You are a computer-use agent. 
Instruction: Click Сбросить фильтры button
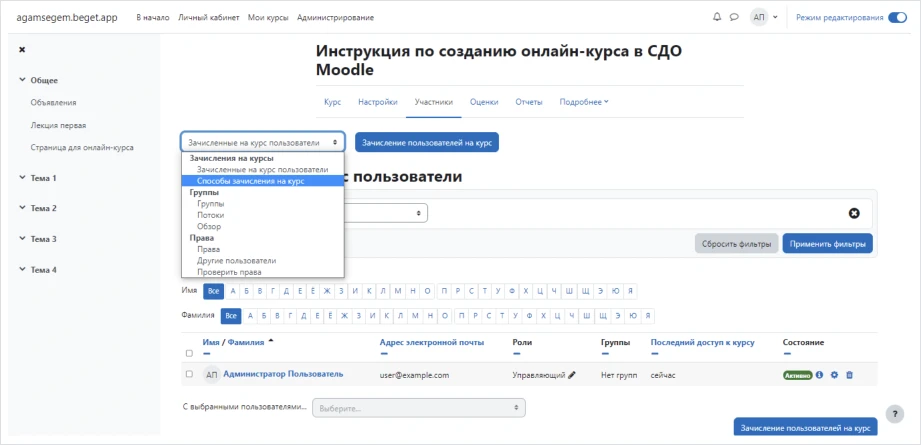pos(737,243)
